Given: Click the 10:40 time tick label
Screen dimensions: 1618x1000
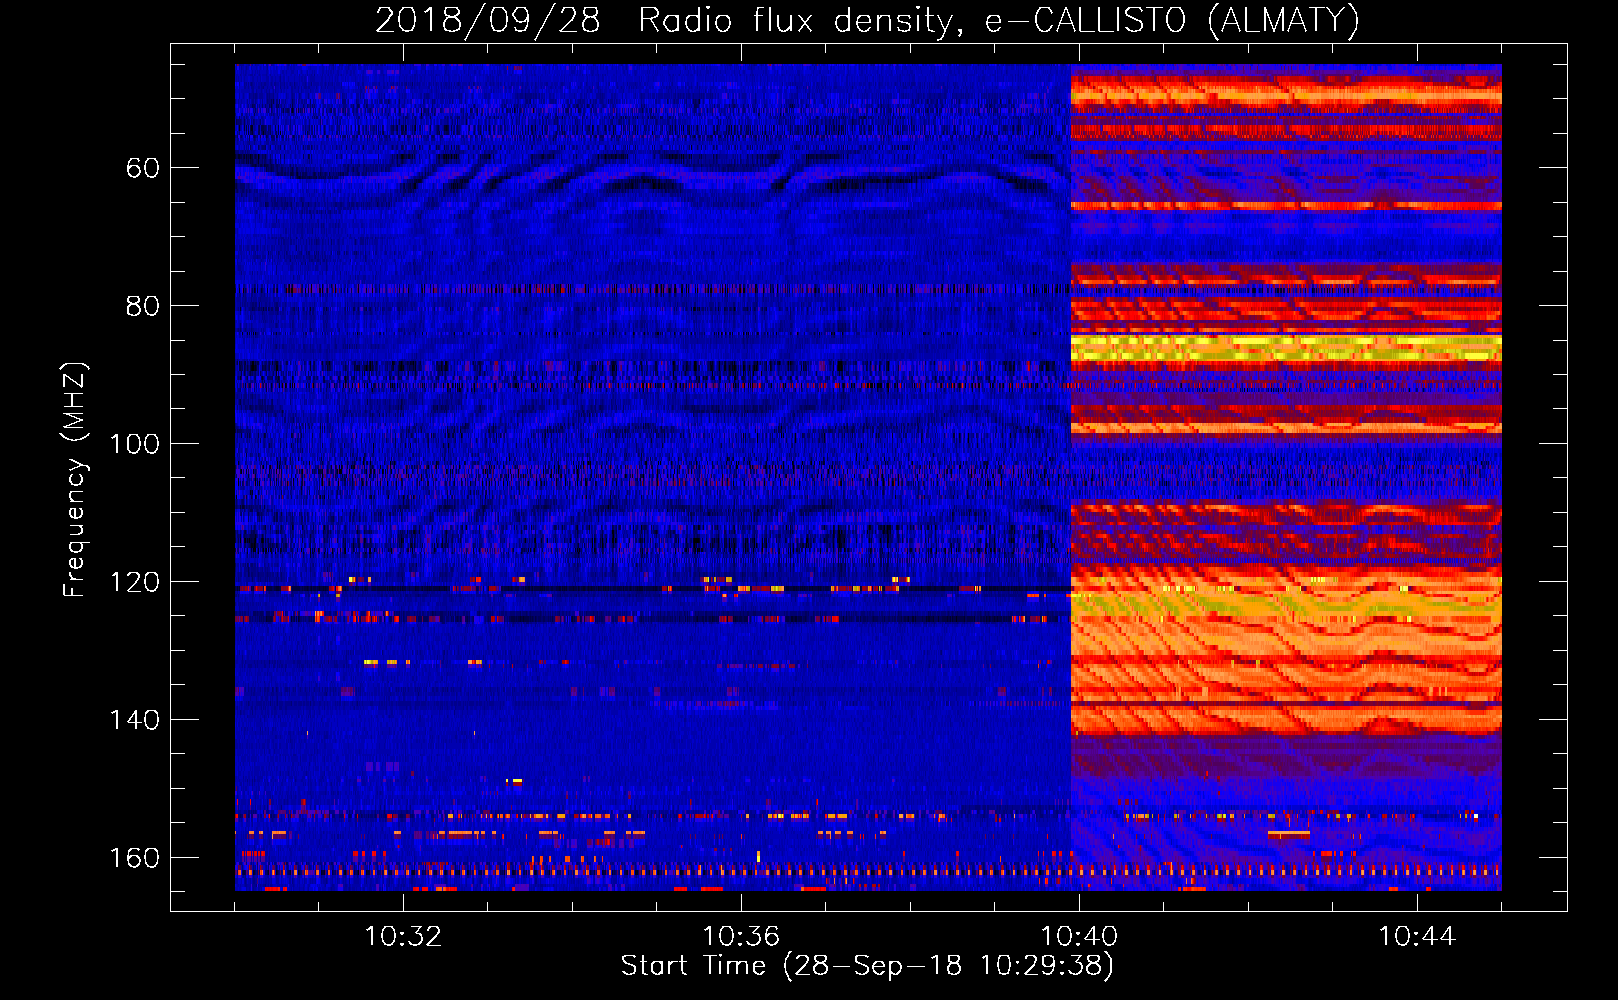Looking at the screenshot, I should (1079, 937).
